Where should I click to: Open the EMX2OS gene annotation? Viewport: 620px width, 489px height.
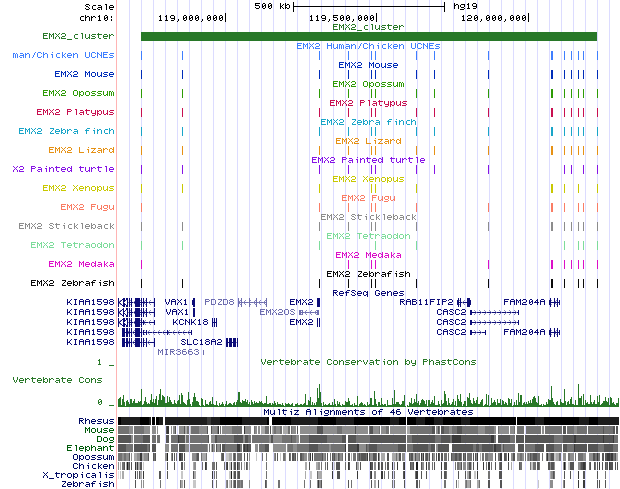(275, 312)
